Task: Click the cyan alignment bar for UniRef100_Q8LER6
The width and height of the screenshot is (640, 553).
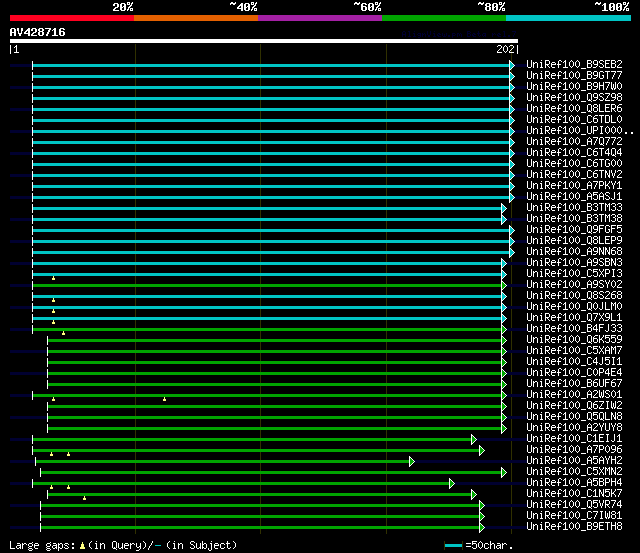Action: 271,109
